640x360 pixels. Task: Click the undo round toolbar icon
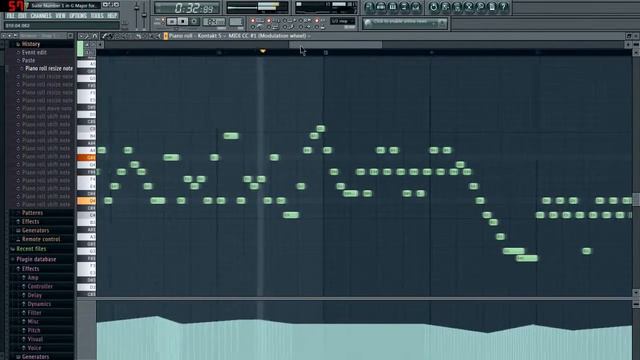click(x=433, y=7)
